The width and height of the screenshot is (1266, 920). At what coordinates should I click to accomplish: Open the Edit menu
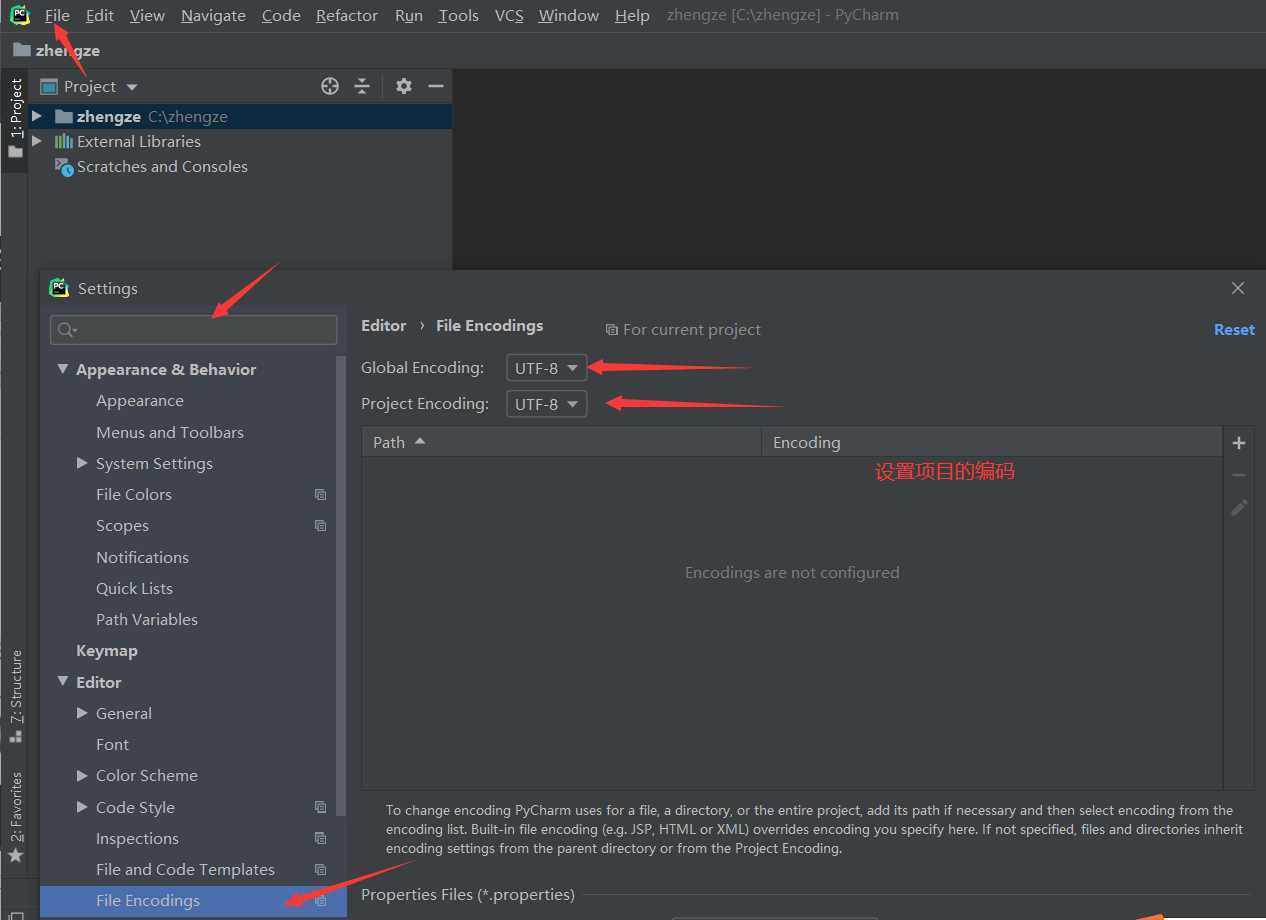(99, 15)
